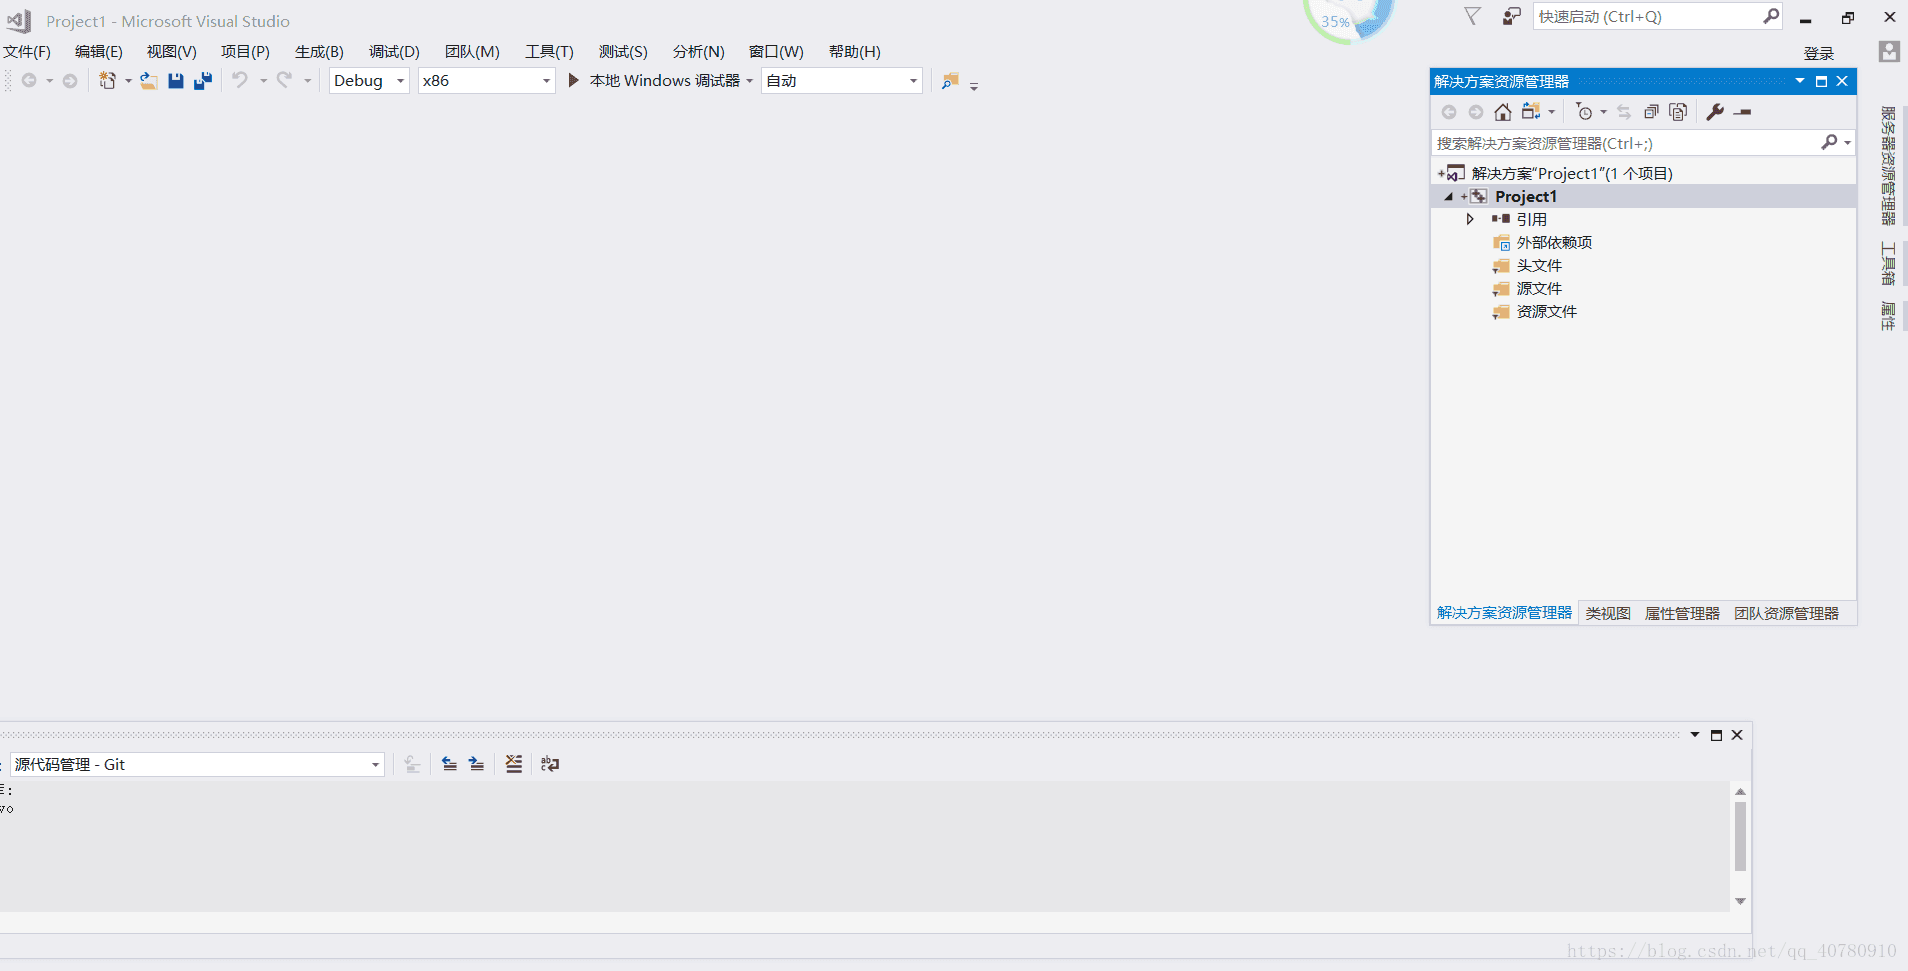Open the 调试(D) menu

pyautogui.click(x=394, y=52)
